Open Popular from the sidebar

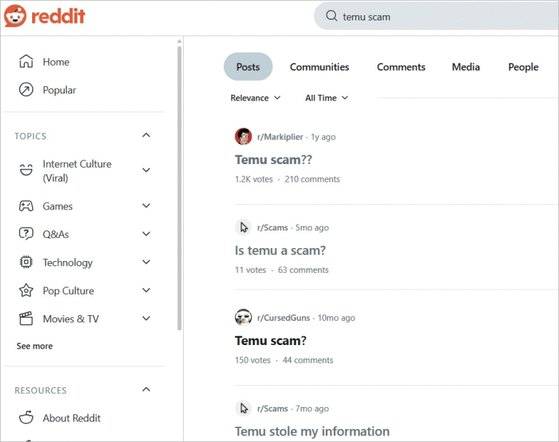click(x=59, y=90)
